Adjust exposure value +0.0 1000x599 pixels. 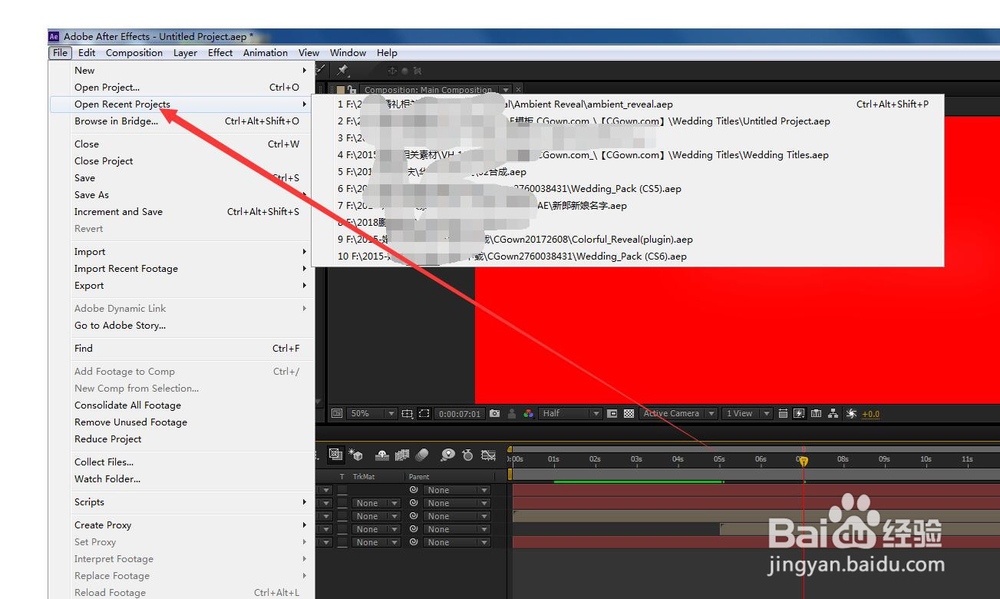tap(871, 414)
